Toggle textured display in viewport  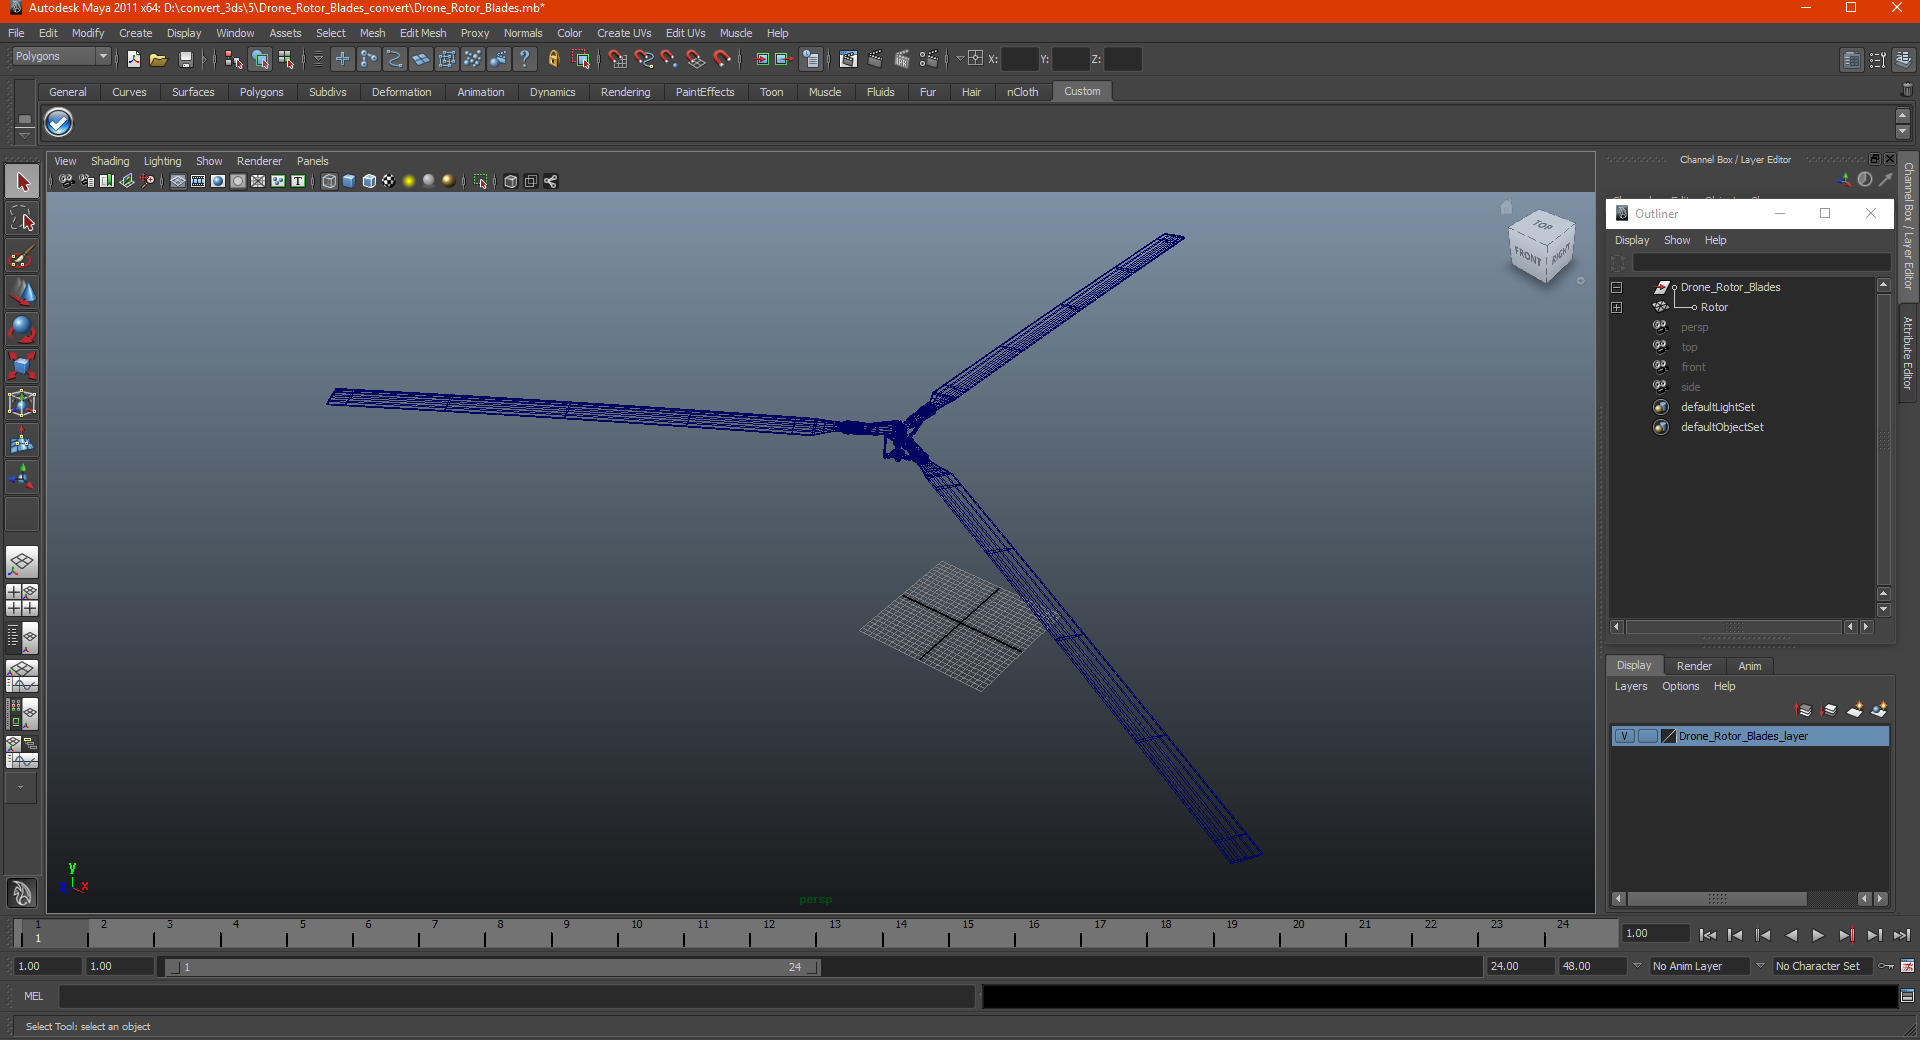pyautogui.click(x=389, y=181)
